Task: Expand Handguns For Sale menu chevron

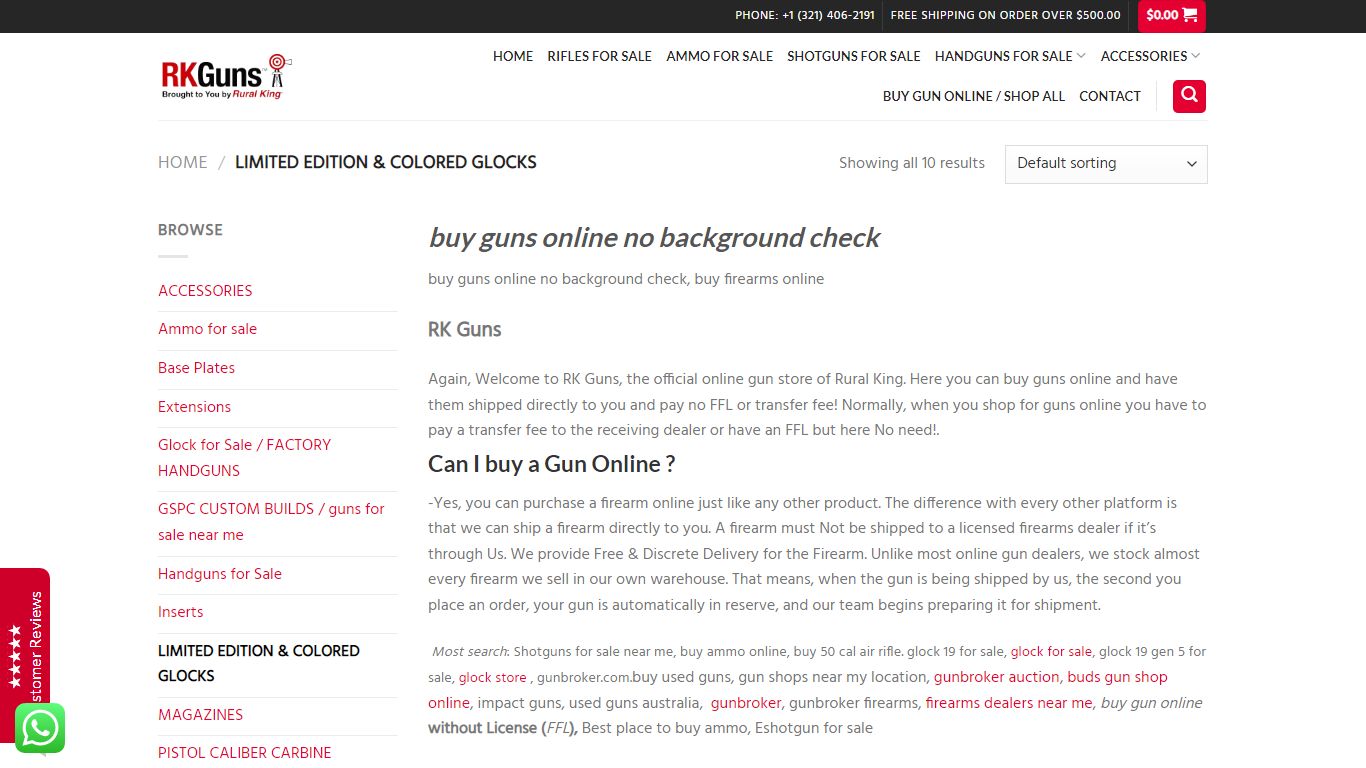Action: point(1081,56)
